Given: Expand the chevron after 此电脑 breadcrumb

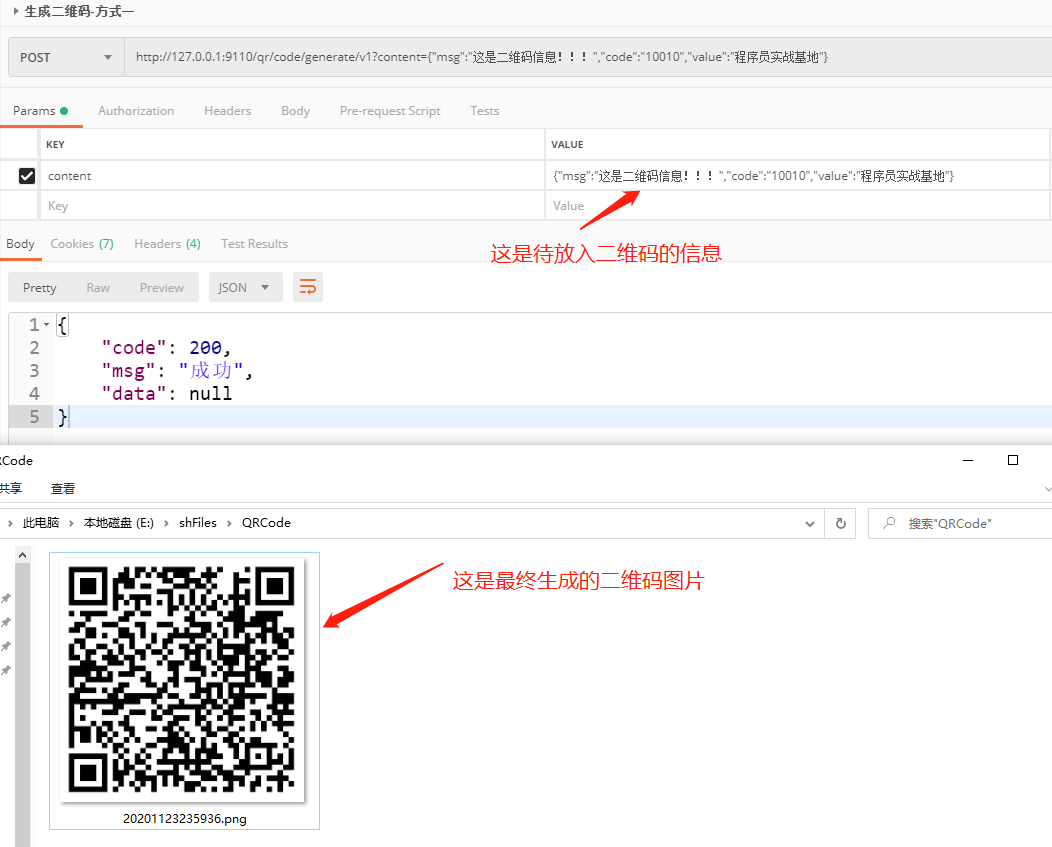Looking at the screenshot, I should click(71, 523).
